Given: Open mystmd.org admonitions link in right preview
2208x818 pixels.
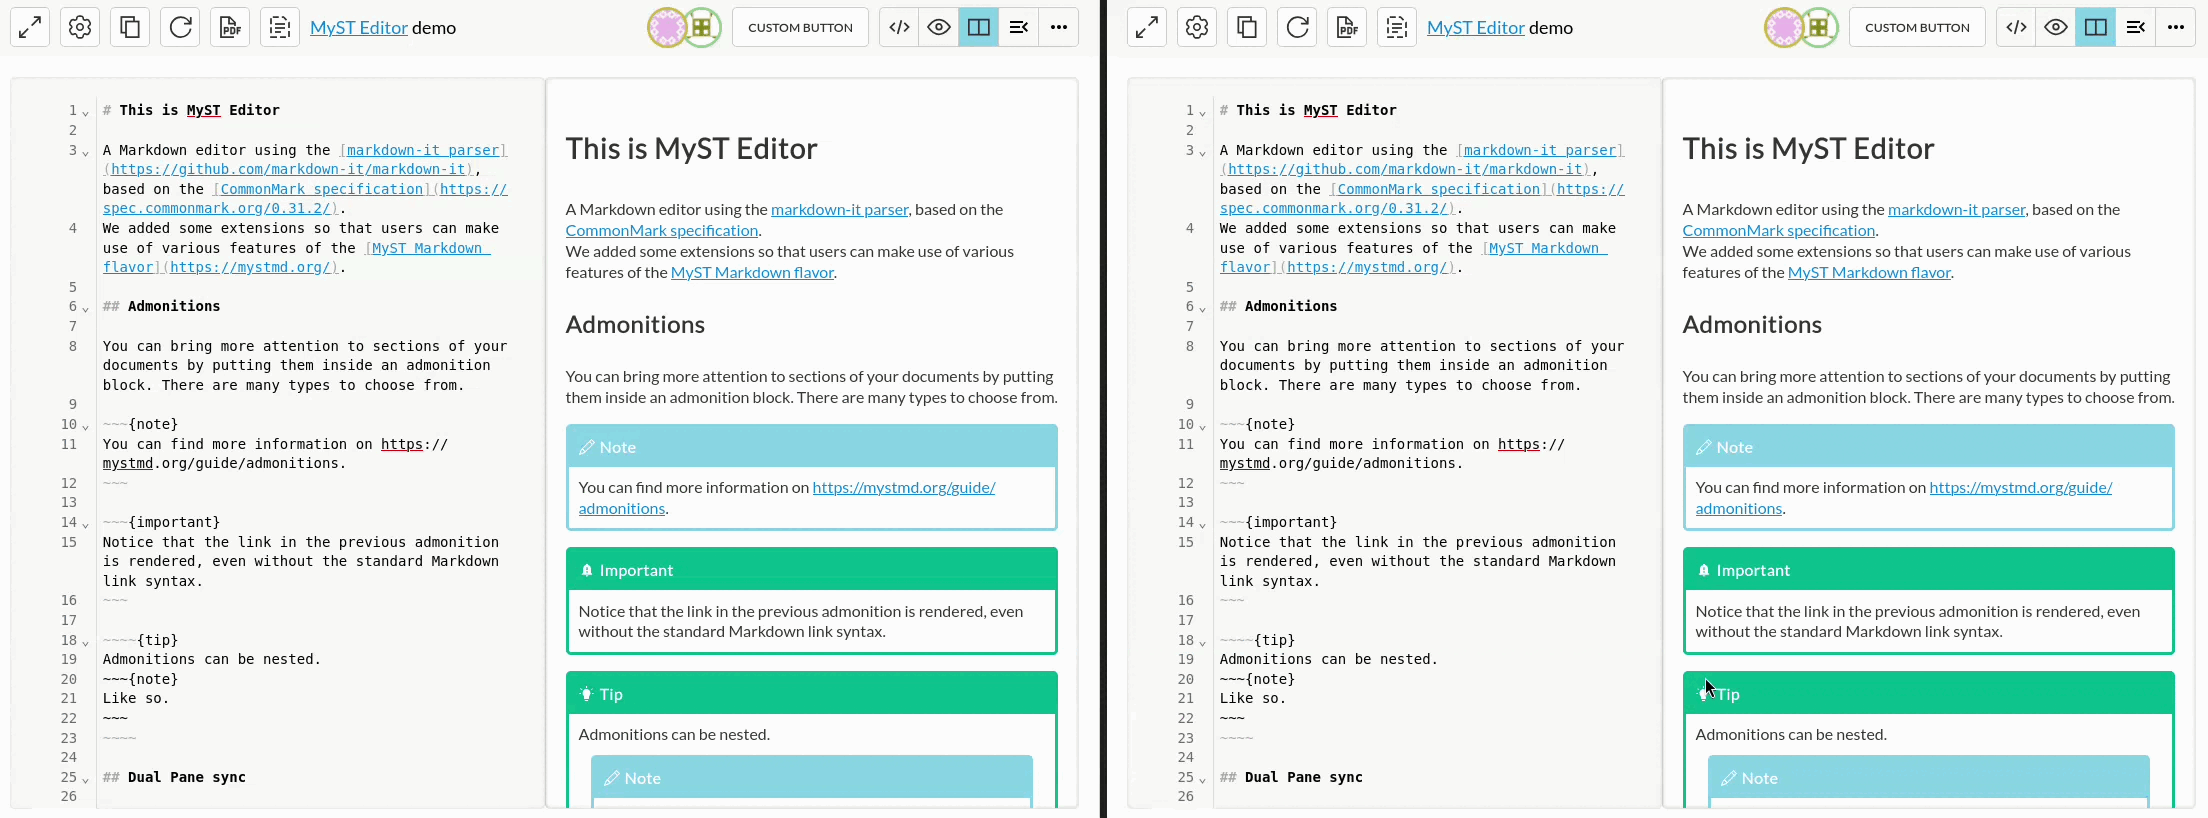Looking at the screenshot, I should coord(2020,488).
